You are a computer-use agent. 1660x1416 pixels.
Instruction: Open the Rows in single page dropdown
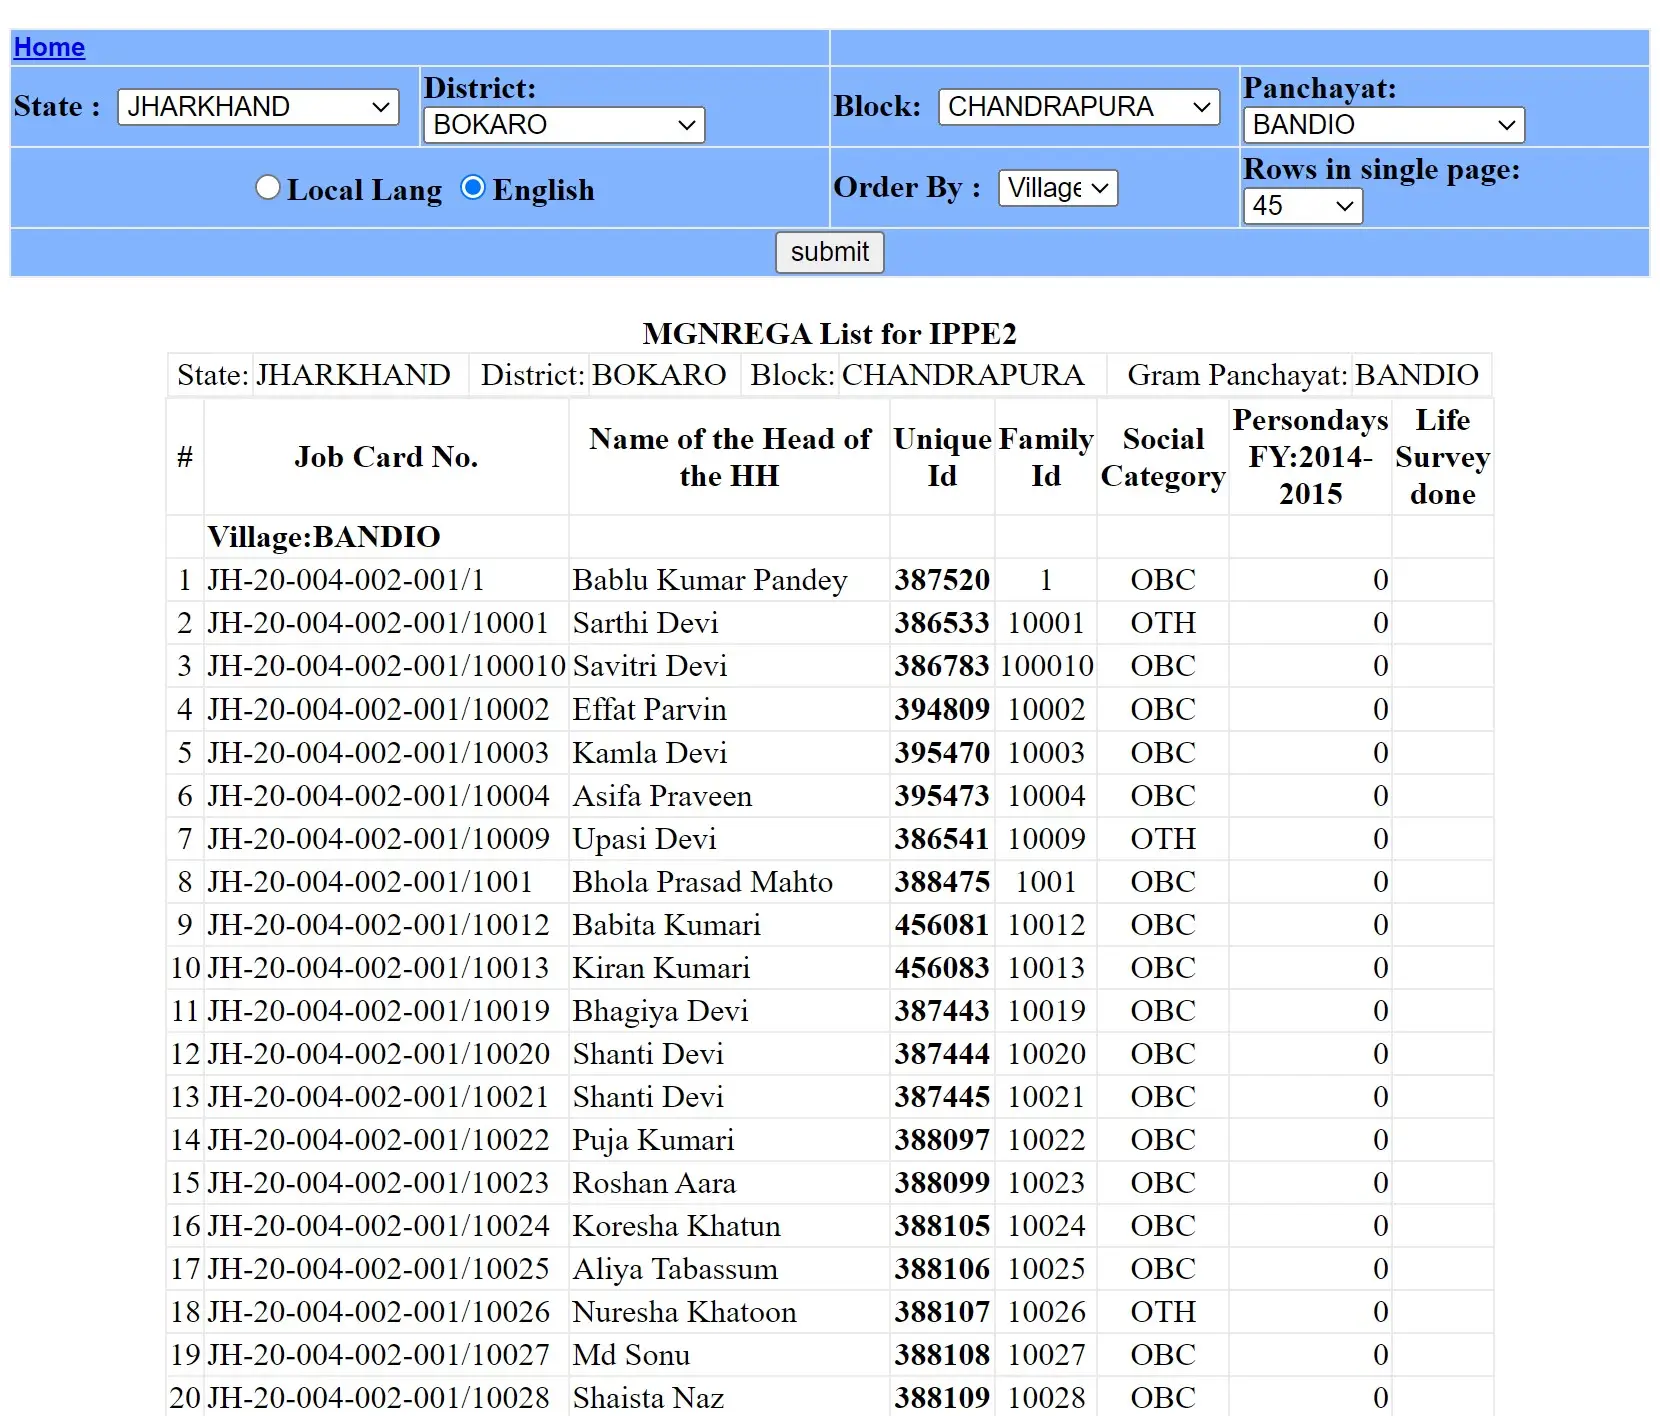[x=1303, y=206]
